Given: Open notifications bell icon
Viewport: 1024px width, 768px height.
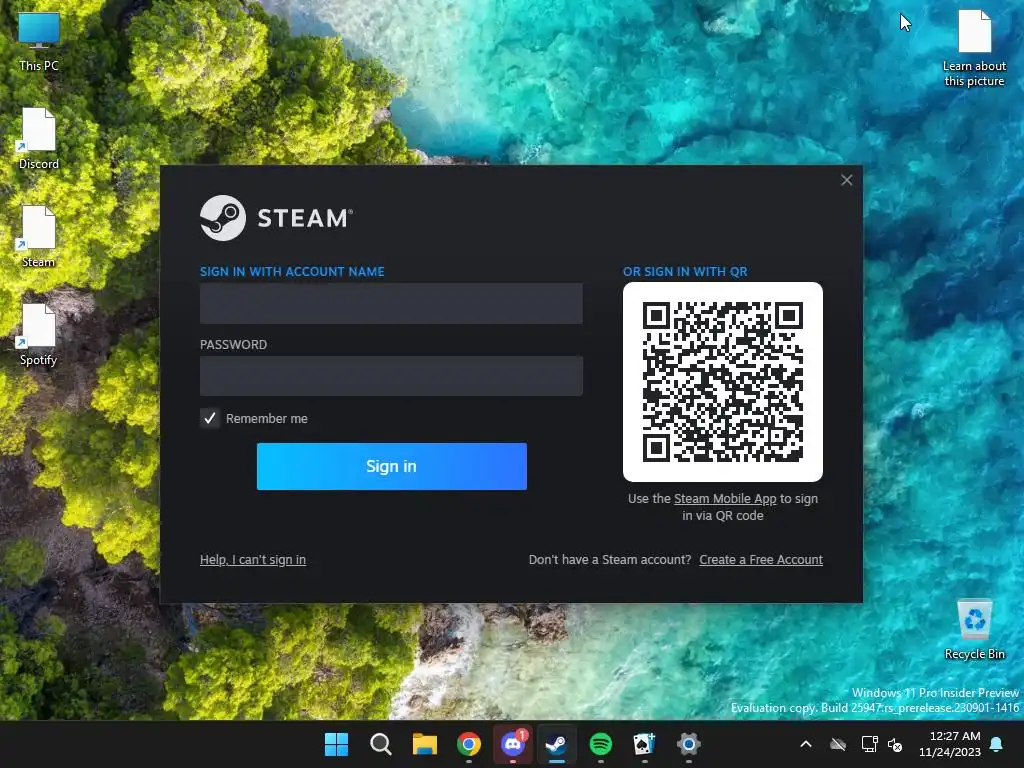Looking at the screenshot, I should pos(997,744).
